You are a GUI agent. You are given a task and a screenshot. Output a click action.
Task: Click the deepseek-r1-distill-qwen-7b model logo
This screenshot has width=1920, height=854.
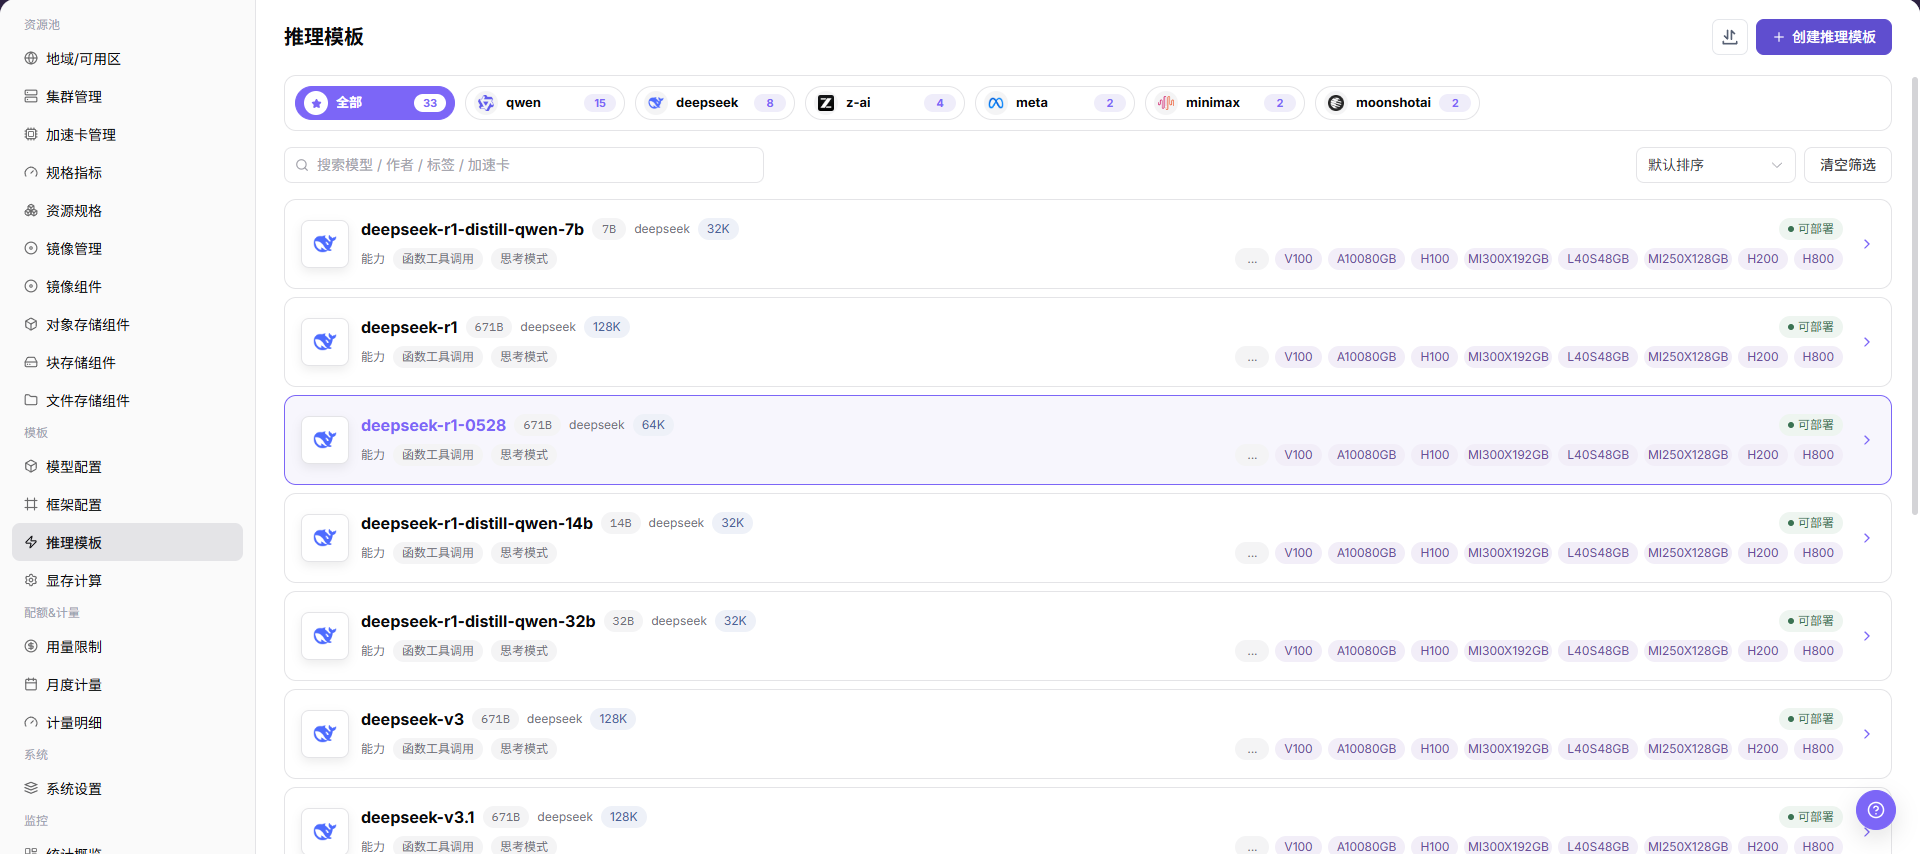(325, 244)
